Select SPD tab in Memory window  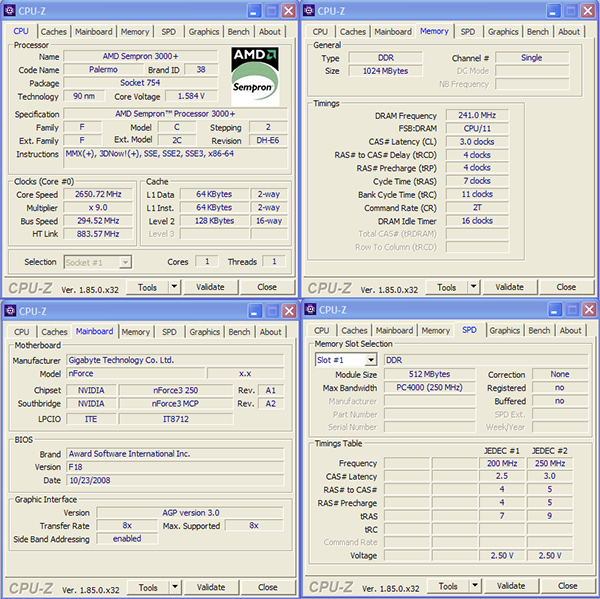tap(468, 32)
